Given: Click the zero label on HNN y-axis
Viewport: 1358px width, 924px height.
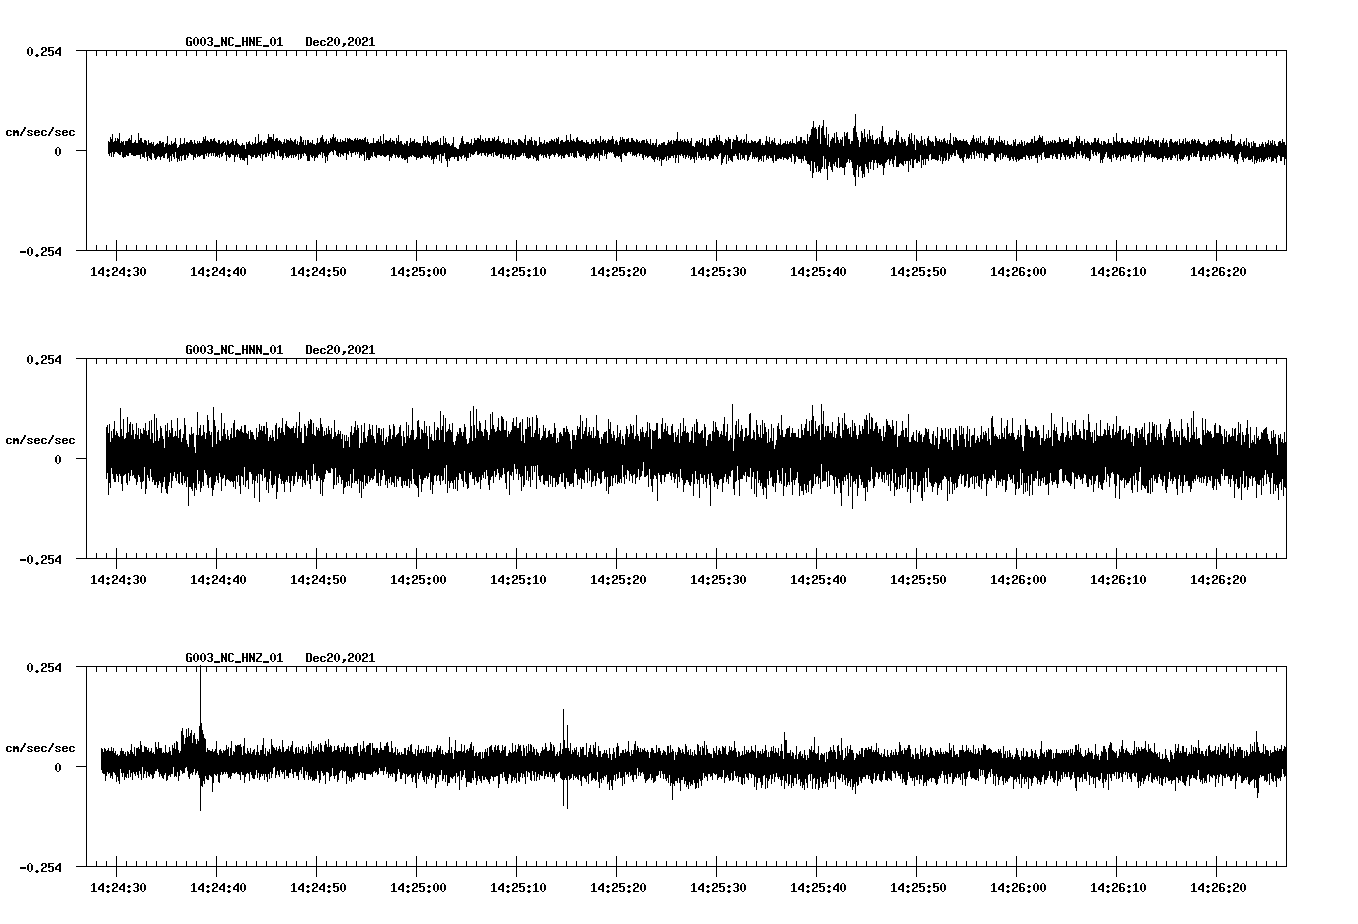Looking at the screenshot, I should point(57,459).
